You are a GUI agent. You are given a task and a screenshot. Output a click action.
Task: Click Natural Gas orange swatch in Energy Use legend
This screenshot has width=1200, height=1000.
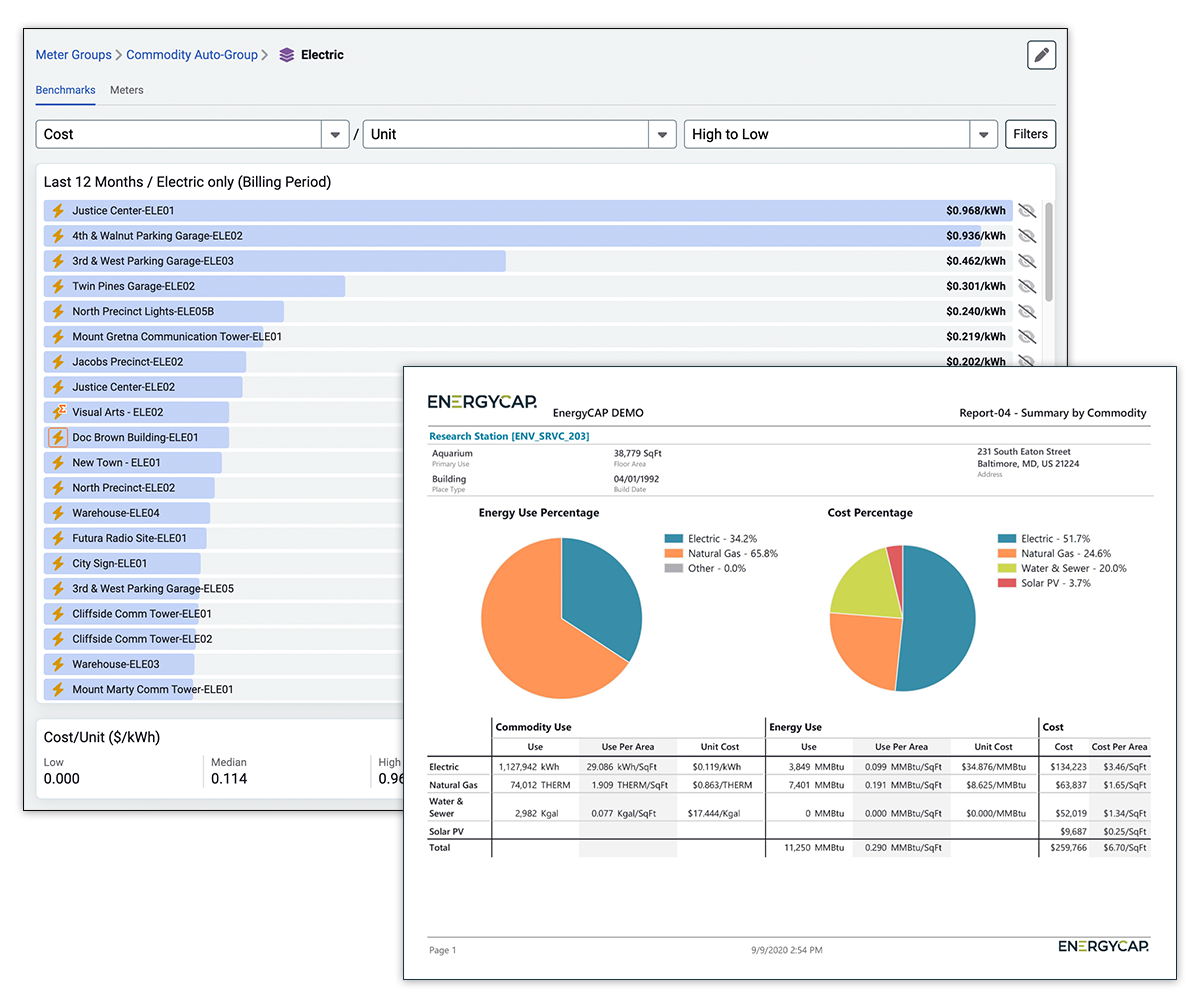(672, 553)
